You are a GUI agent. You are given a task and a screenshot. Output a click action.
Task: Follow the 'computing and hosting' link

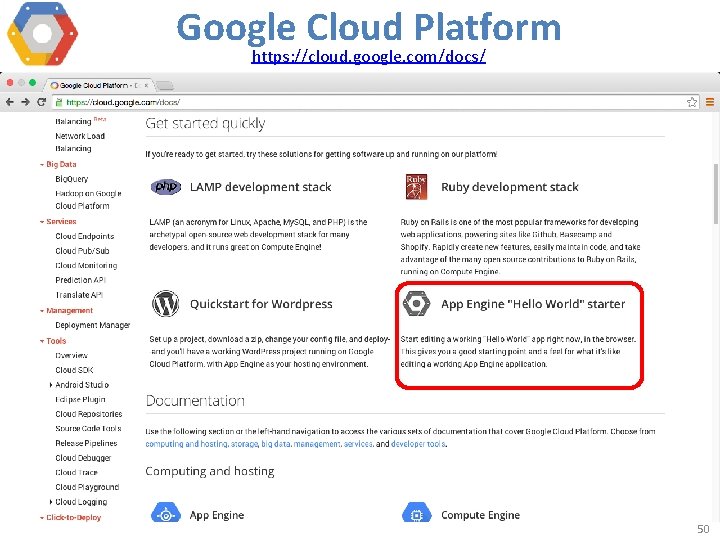click(186, 444)
